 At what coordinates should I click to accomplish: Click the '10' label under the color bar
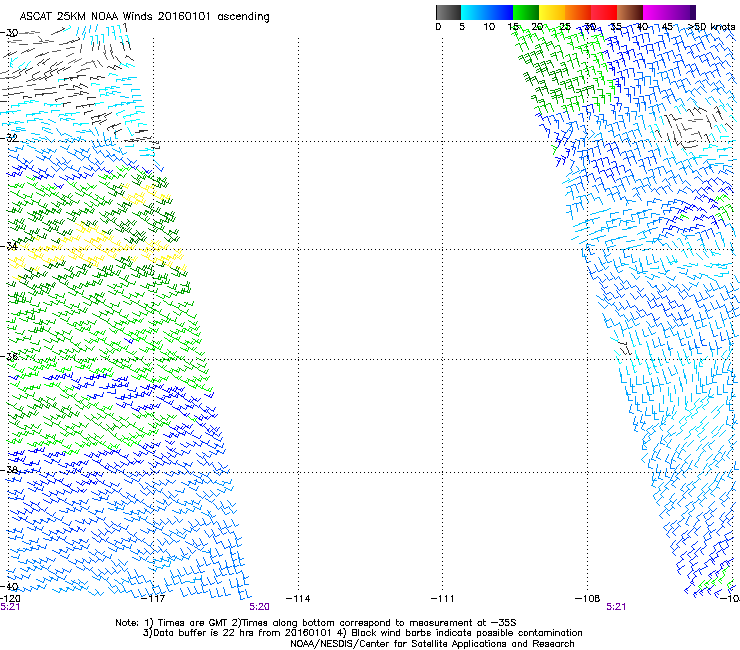coord(489,27)
